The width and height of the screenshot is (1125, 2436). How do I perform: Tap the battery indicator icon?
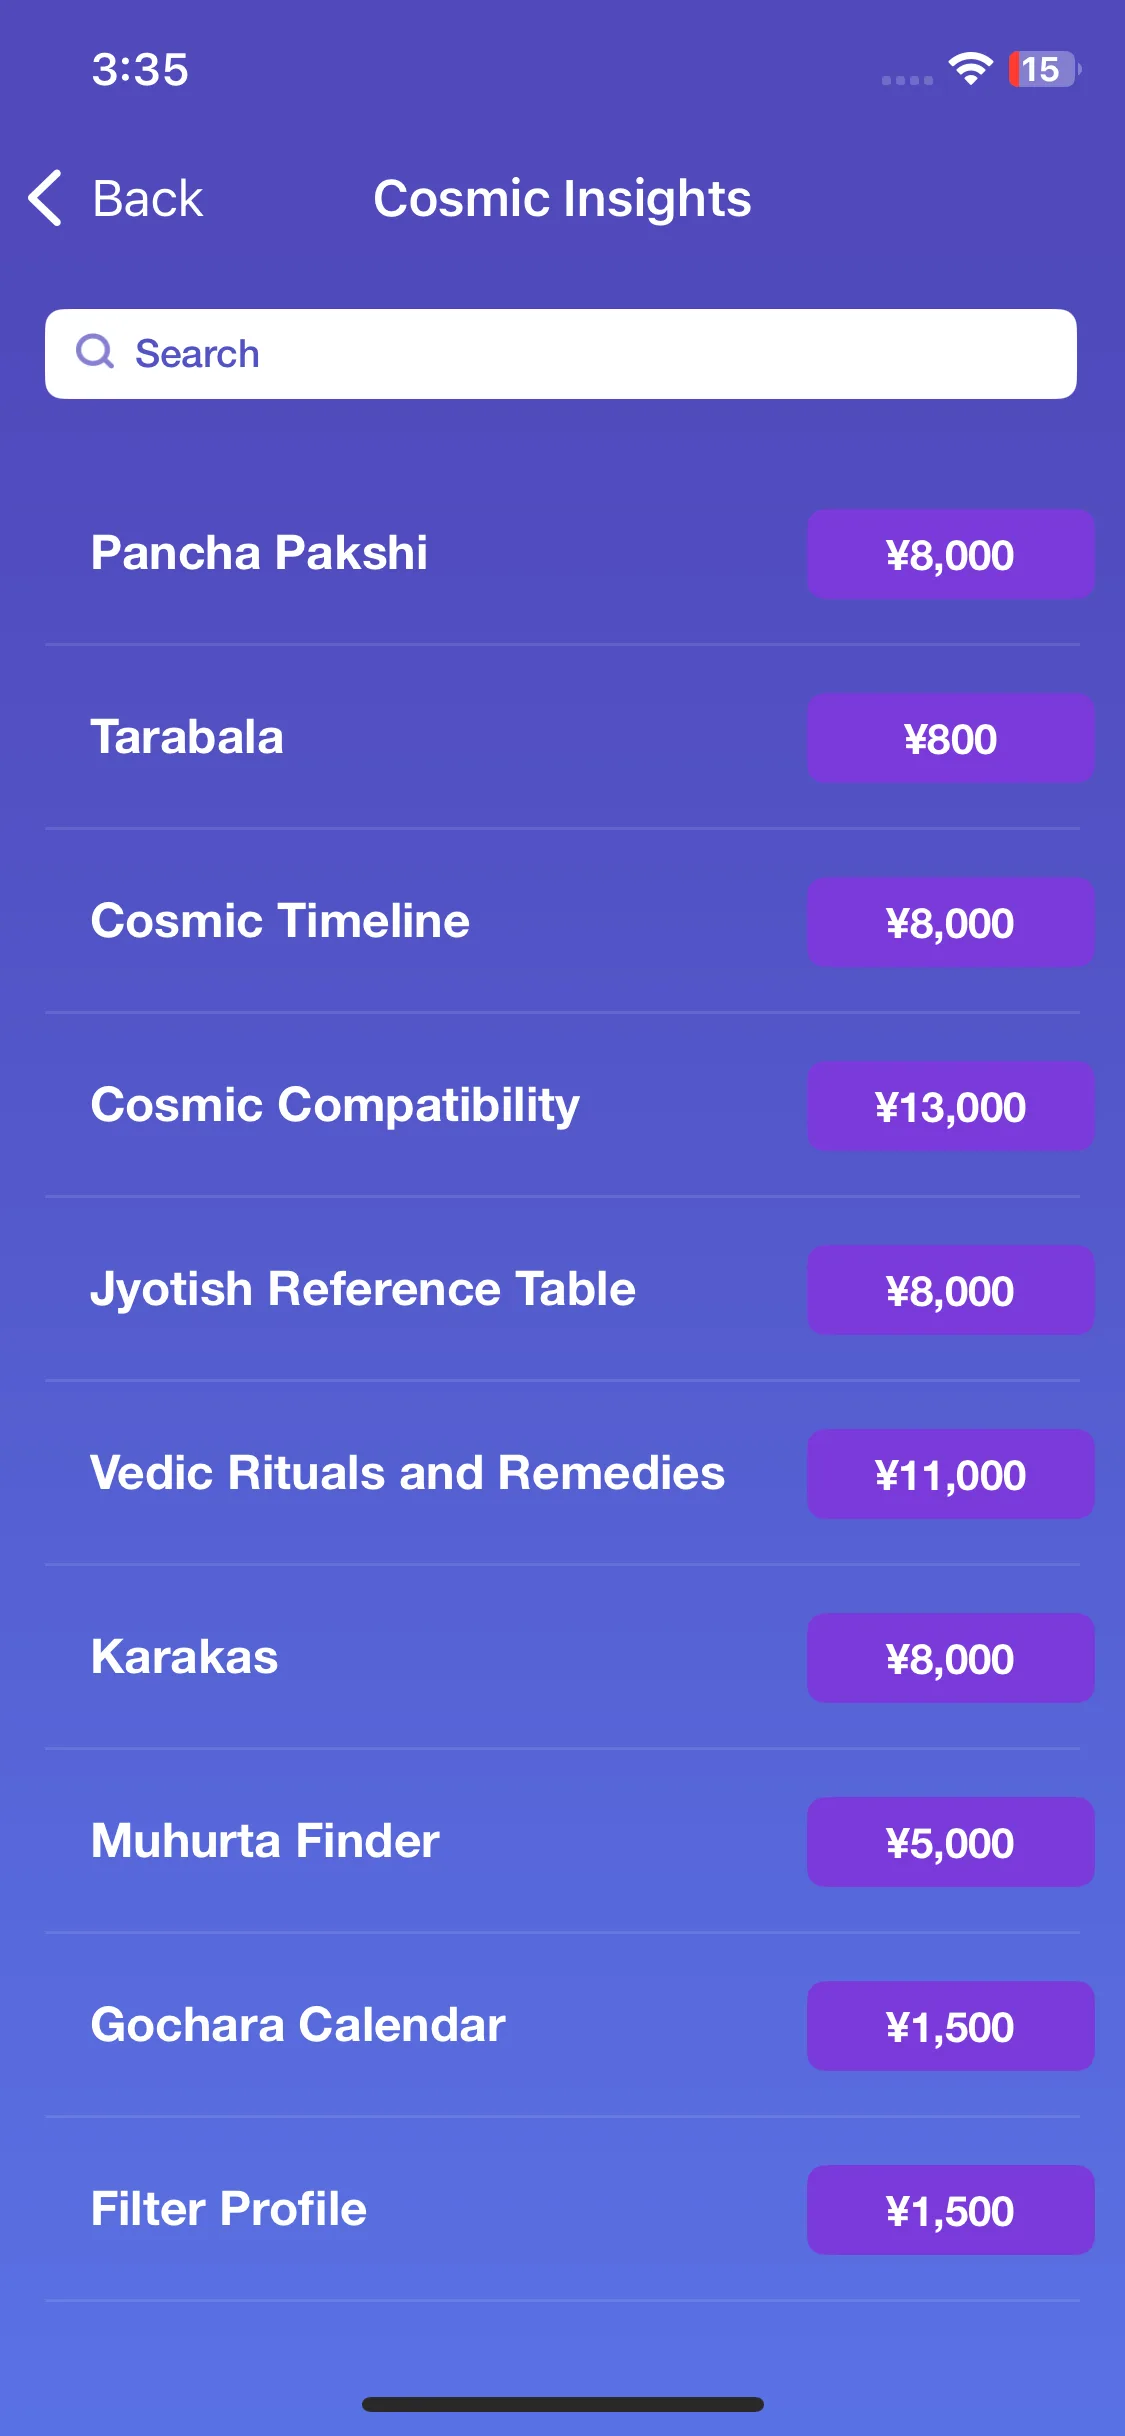(x=1045, y=69)
